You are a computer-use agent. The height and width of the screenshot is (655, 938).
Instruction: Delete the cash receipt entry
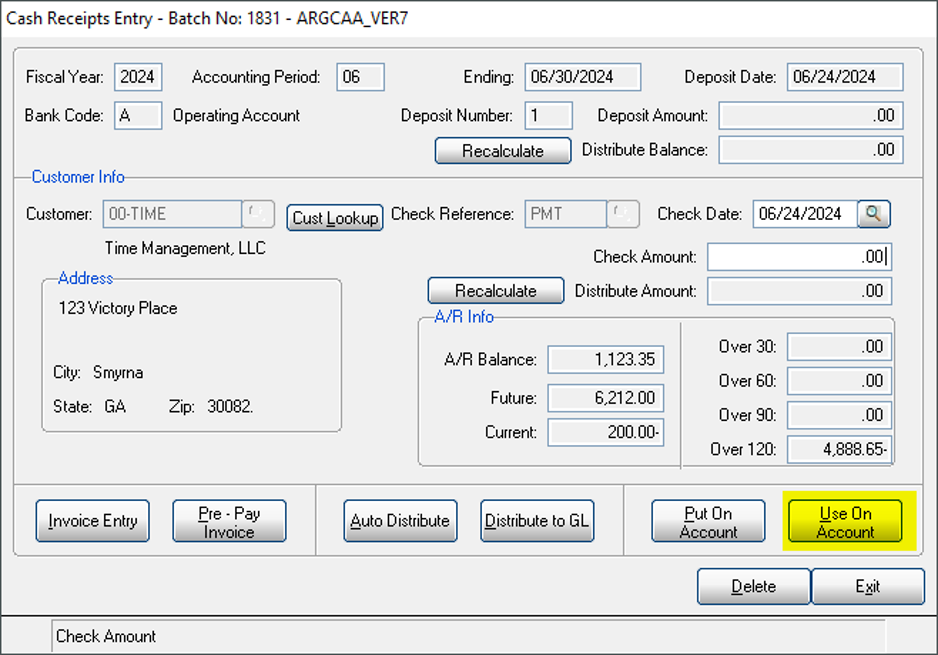pyautogui.click(x=754, y=586)
